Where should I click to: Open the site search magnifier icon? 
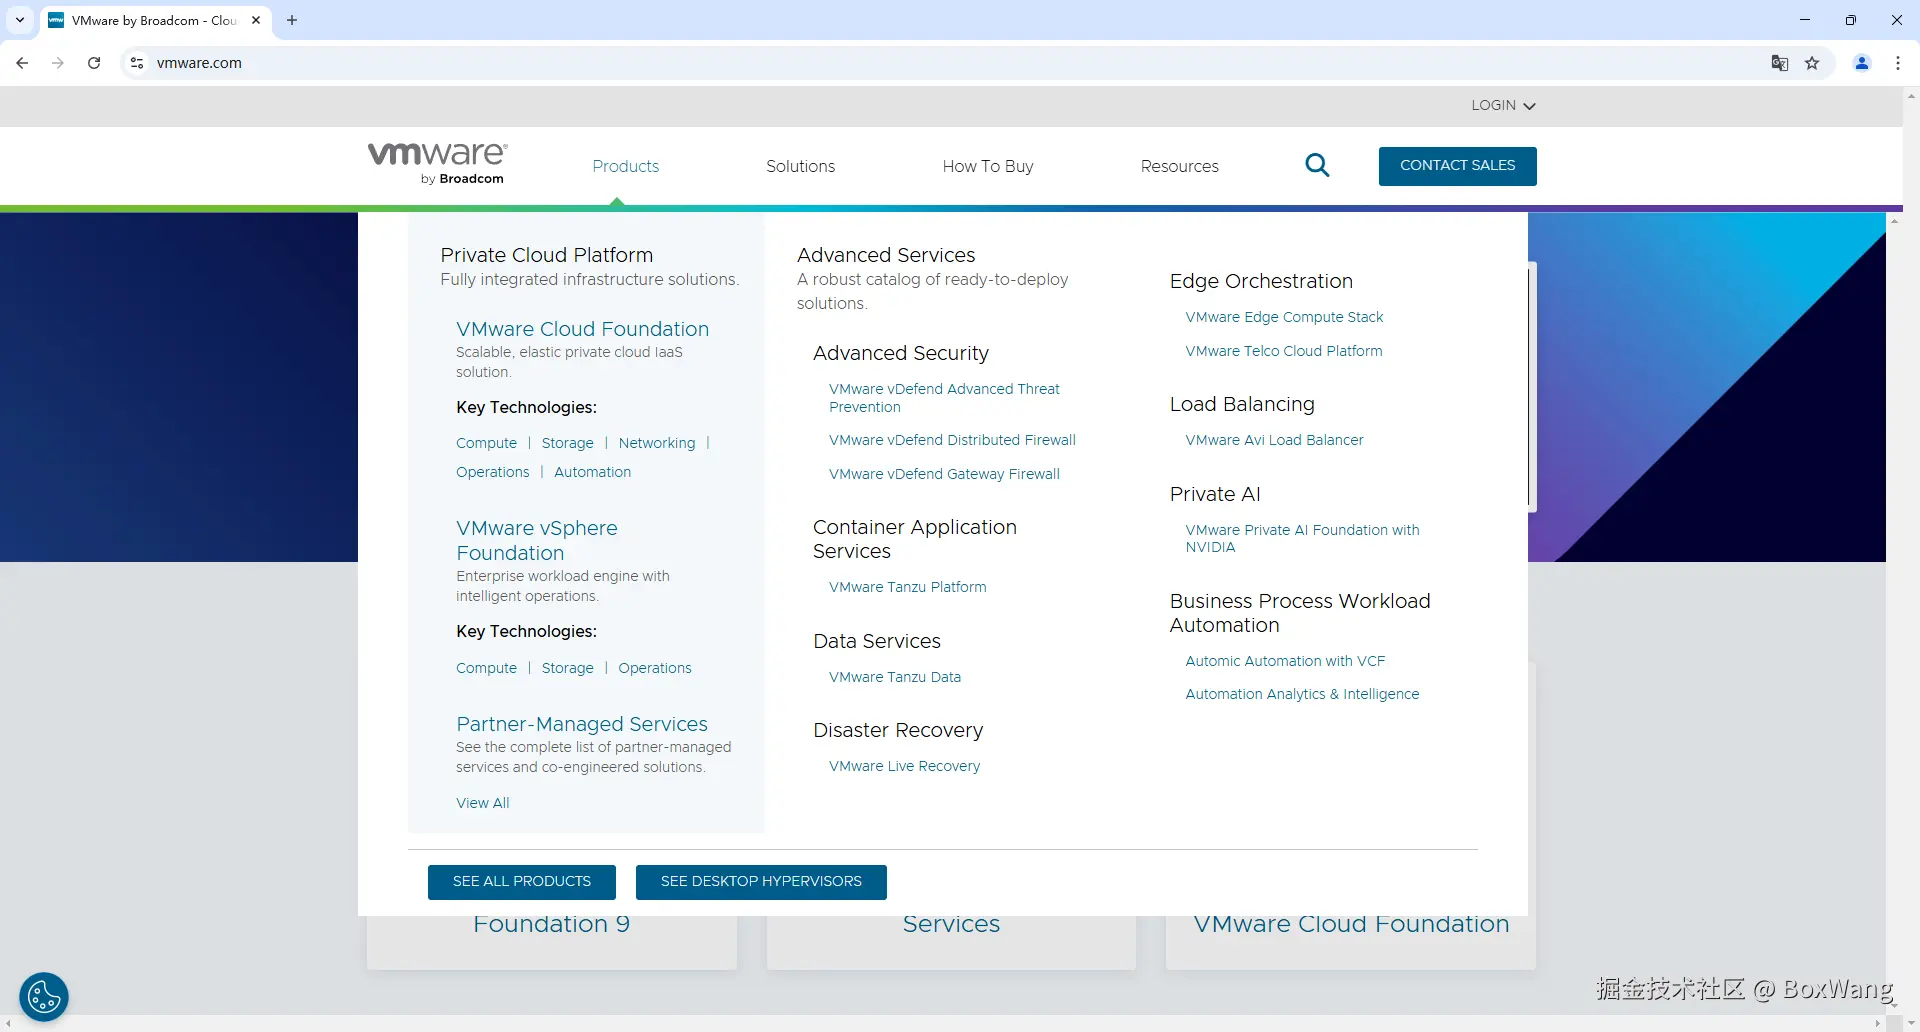tap(1317, 165)
